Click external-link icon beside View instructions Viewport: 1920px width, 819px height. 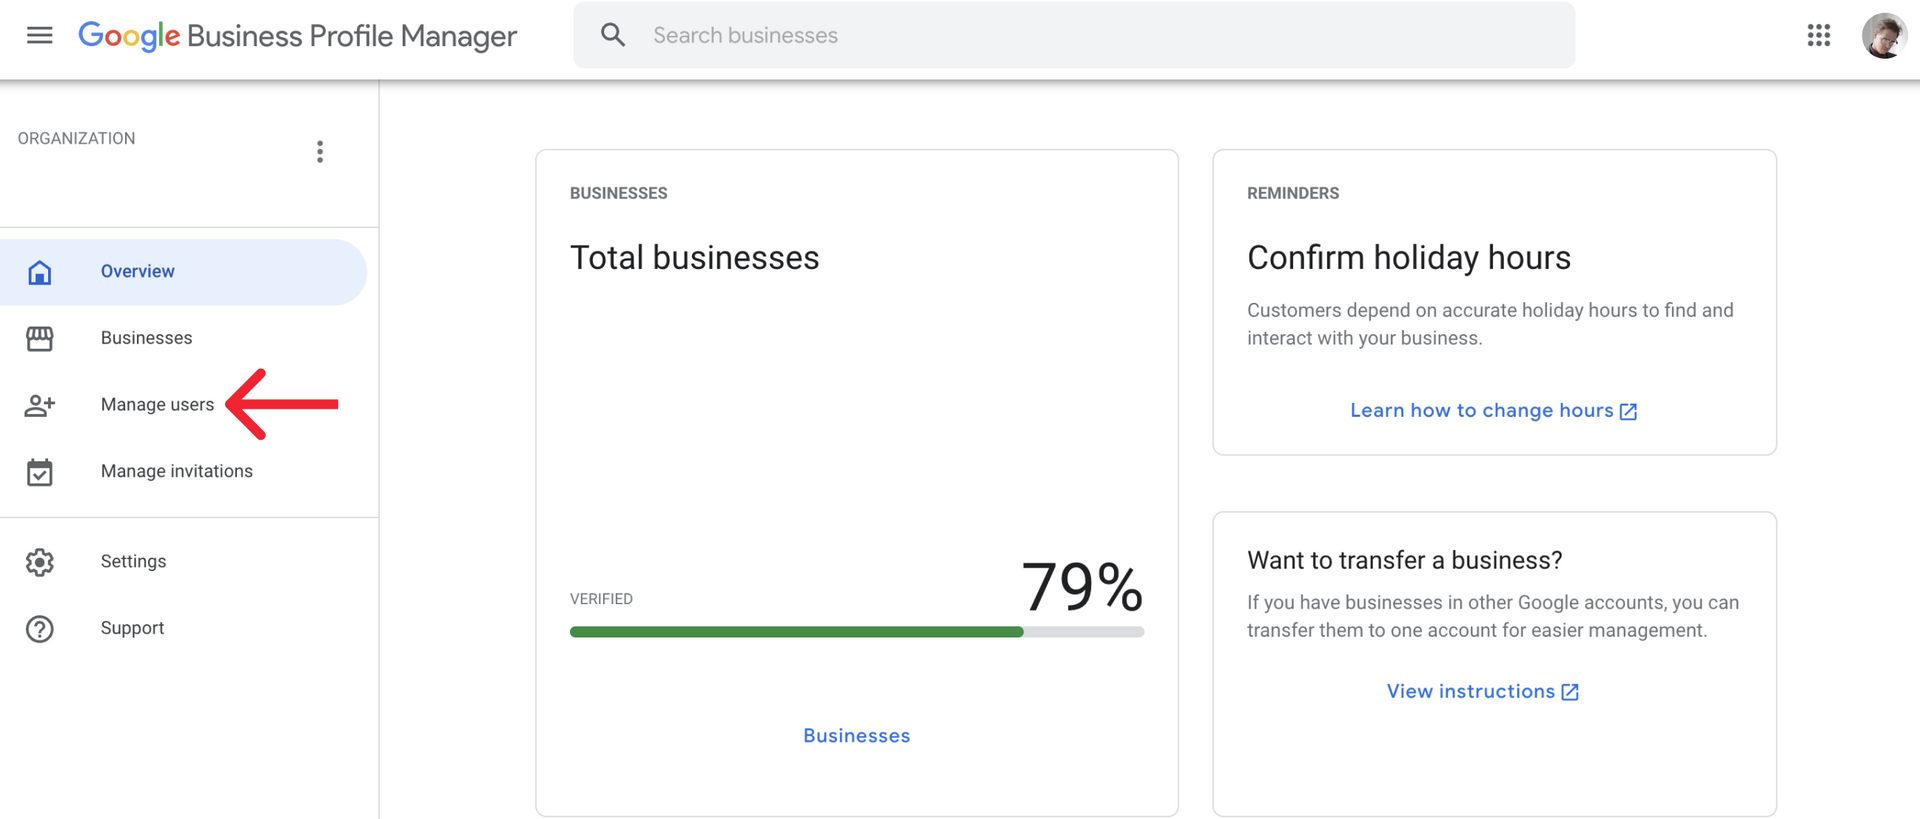[1570, 692]
